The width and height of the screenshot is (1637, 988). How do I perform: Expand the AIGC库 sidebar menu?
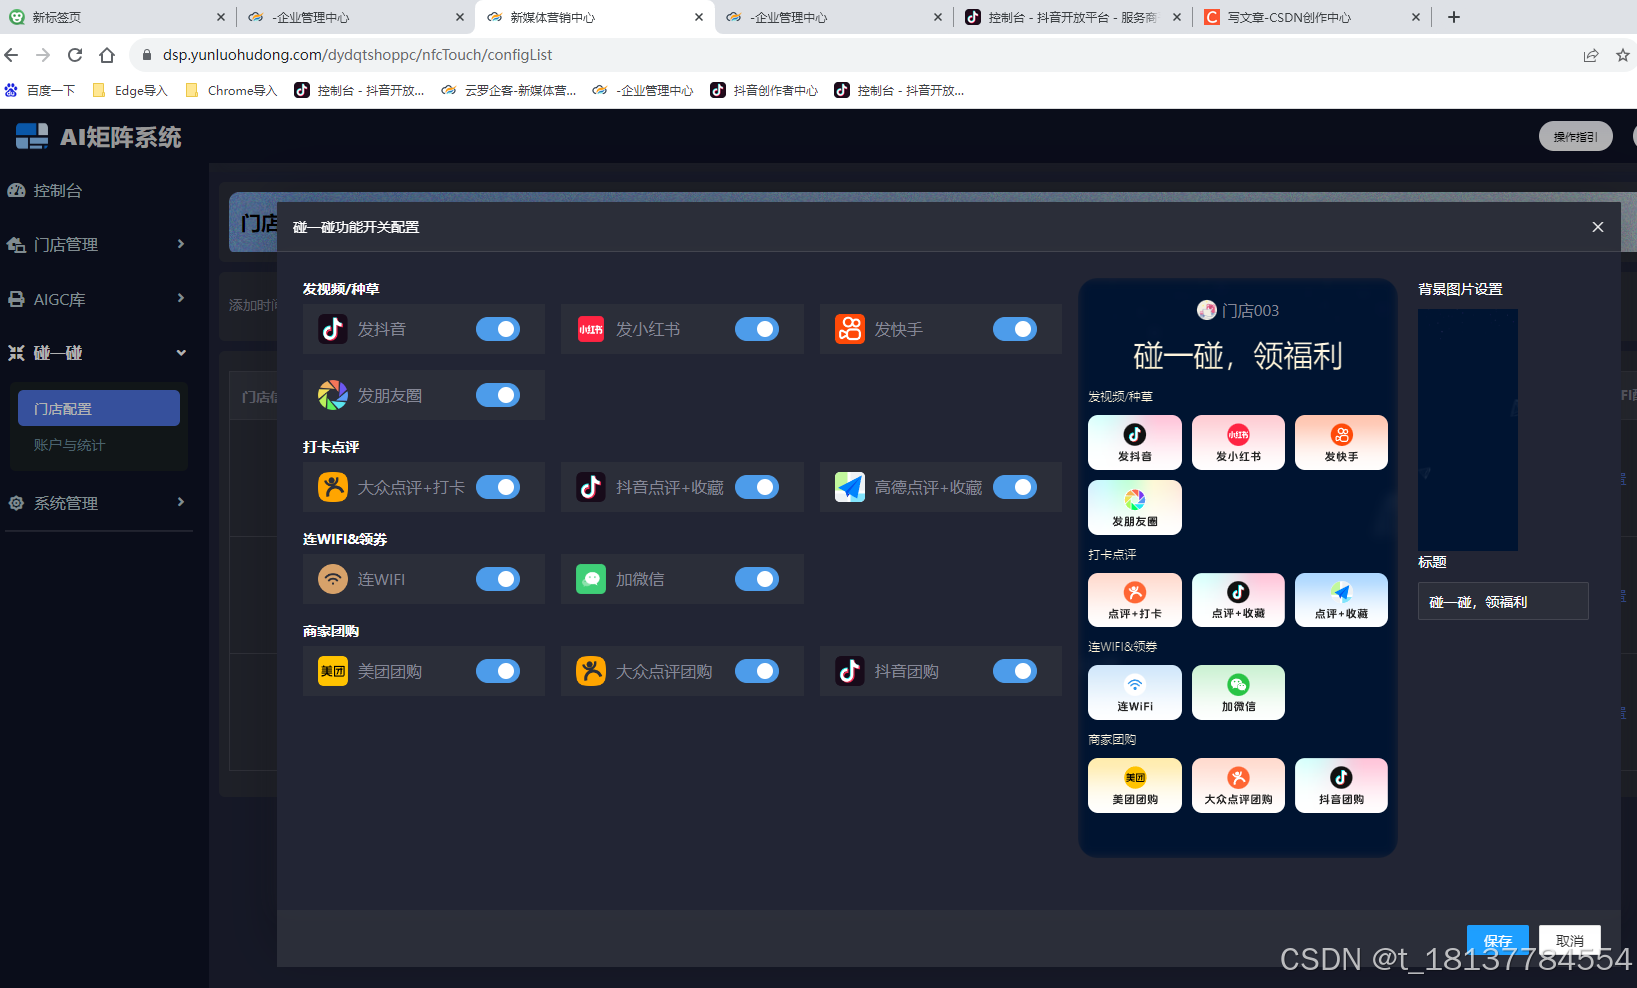coord(97,299)
